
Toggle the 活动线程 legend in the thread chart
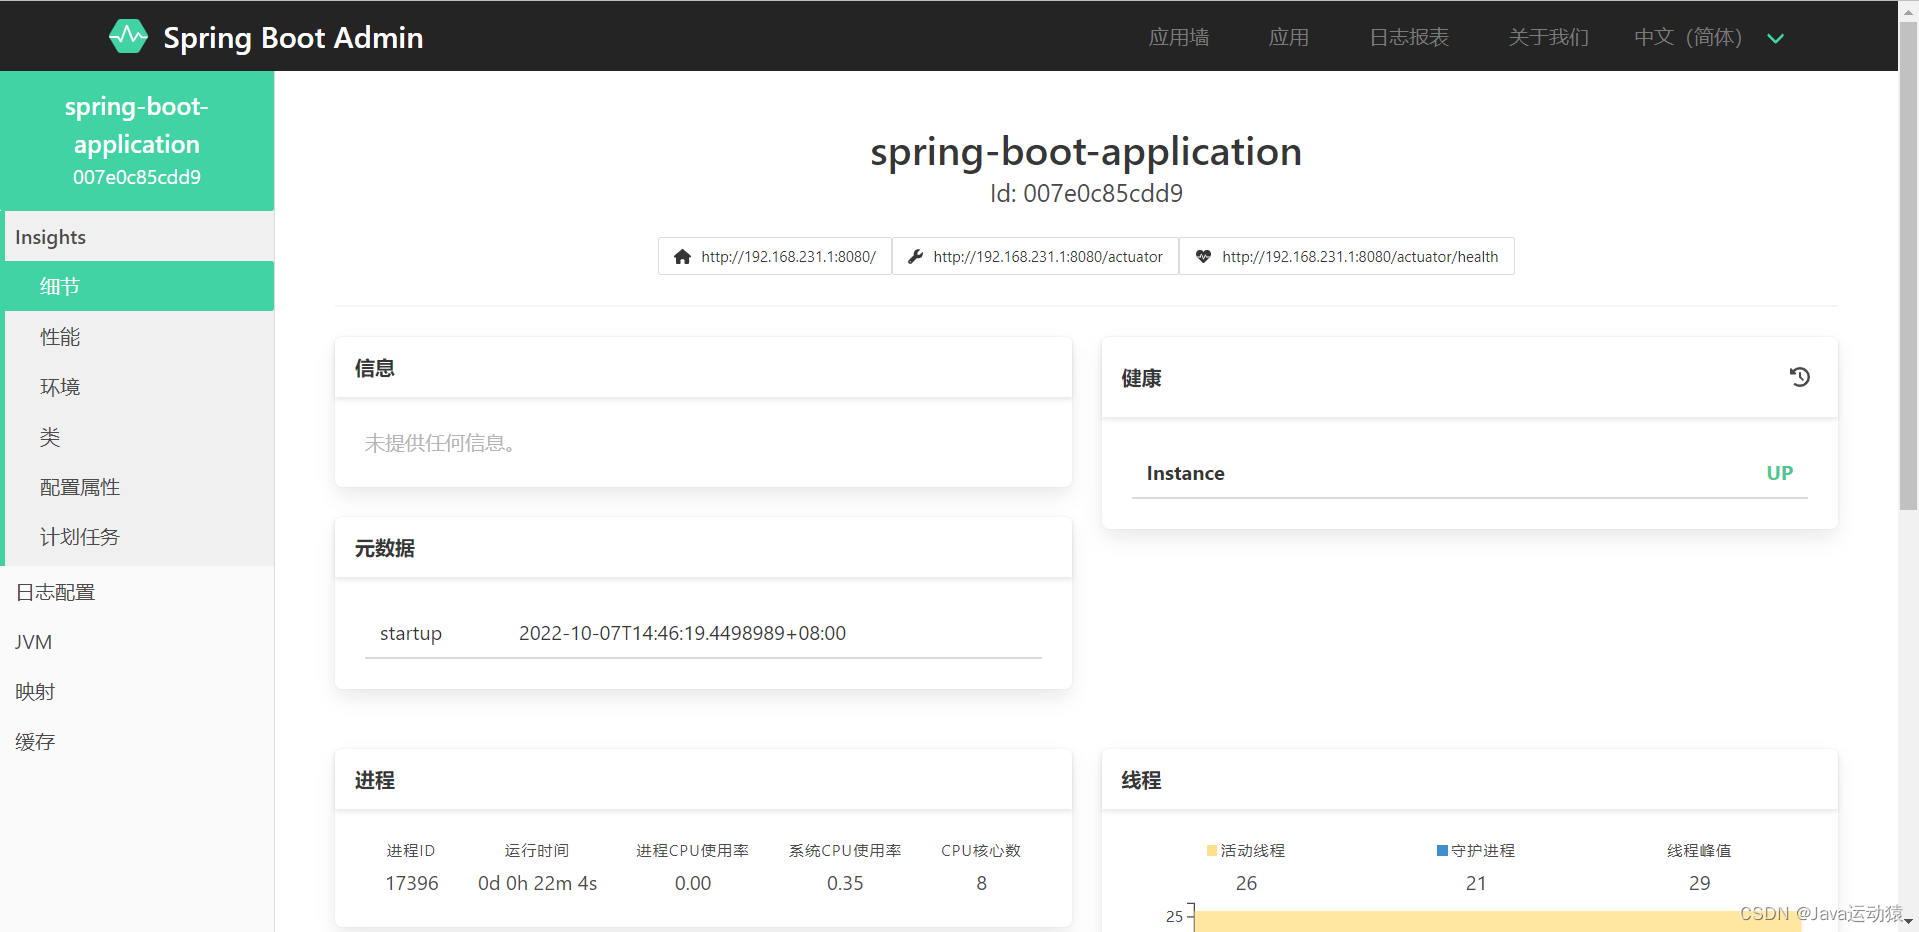click(x=1245, y=850)
